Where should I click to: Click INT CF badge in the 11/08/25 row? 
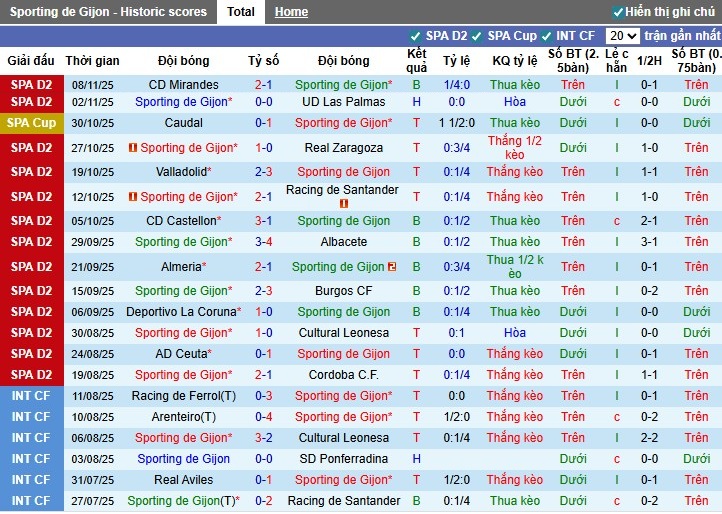(31, 396)
